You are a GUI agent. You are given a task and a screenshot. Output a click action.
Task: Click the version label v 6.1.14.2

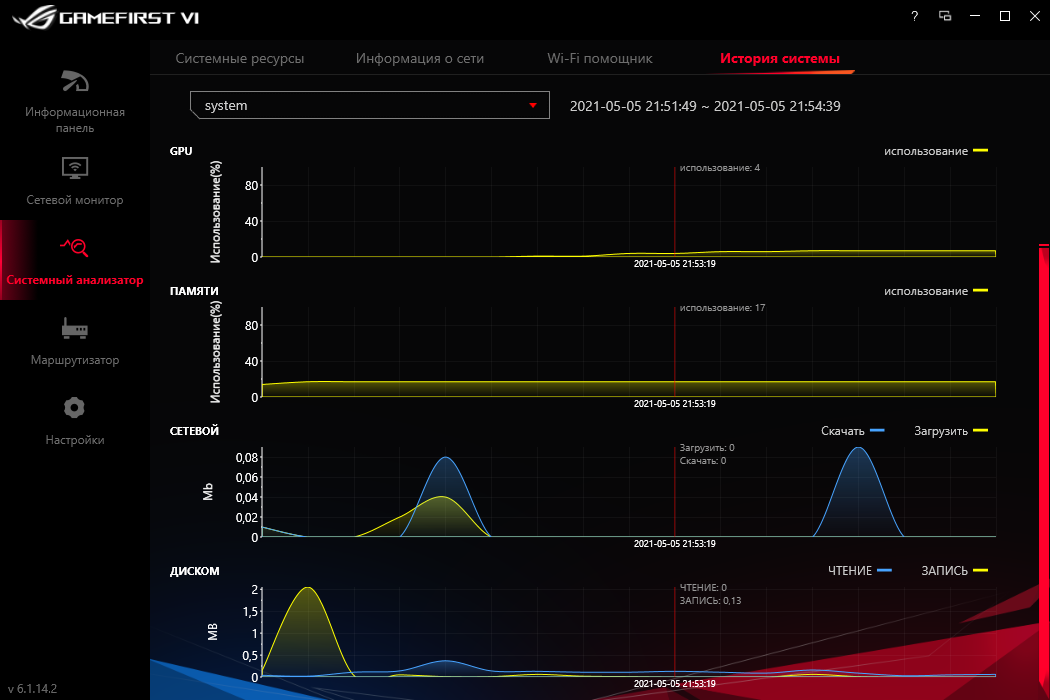coord(32,688)
